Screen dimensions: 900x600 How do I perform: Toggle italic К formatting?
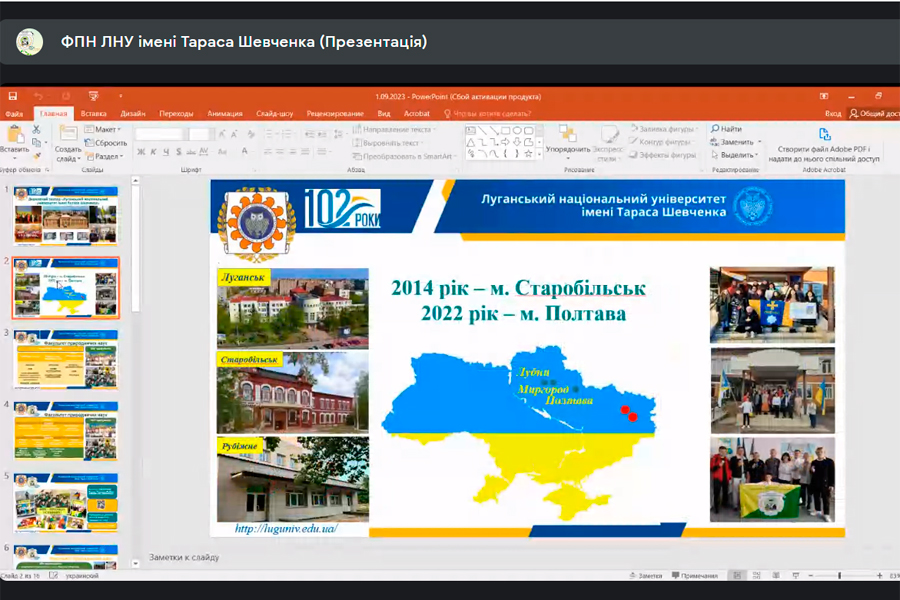pos(154,153)
